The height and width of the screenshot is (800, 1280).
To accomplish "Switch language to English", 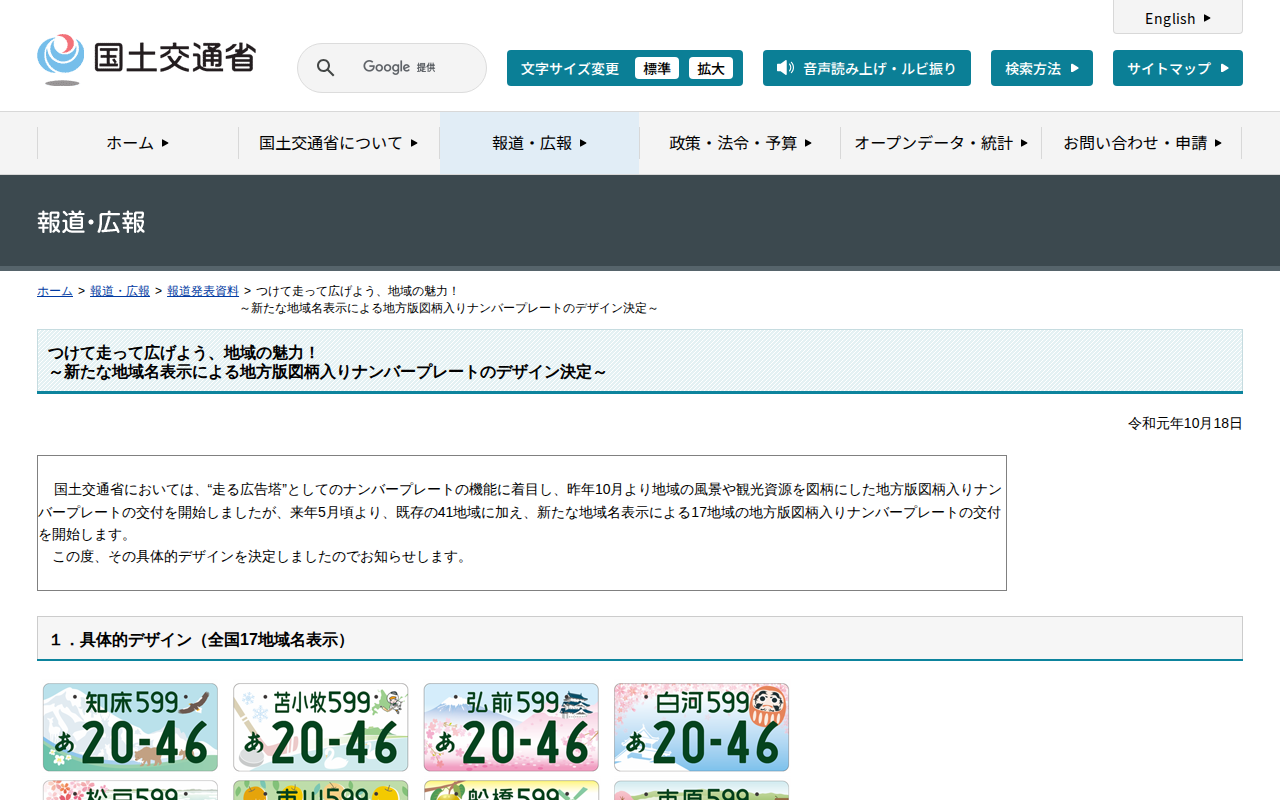I will pos(1177,18).
